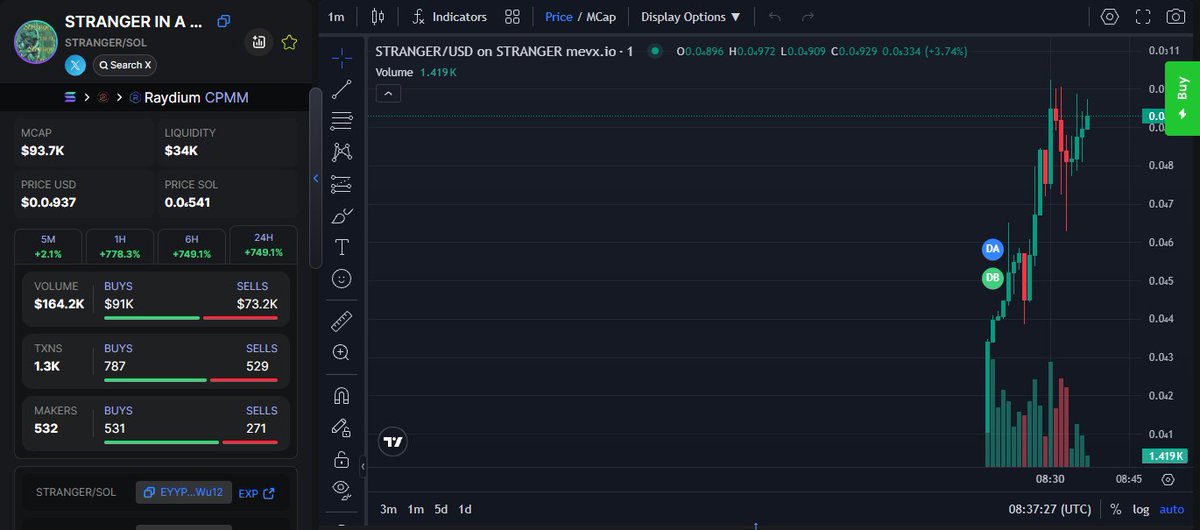This screenshot has height=530, width=1200.
Task: Collapse the chart legend with the arrow
Action: click(x=389, y=93)
